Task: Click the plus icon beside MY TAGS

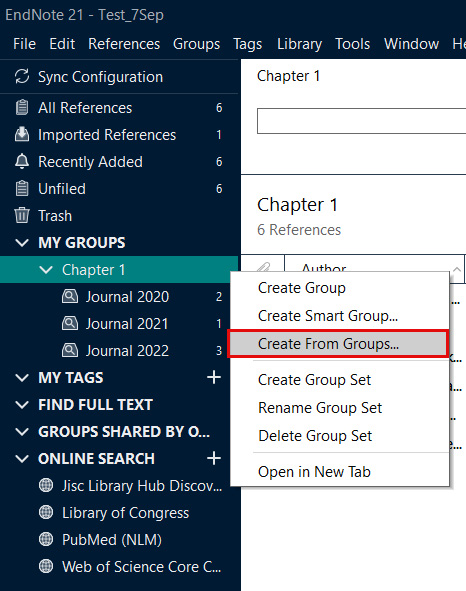Action: 214,377
